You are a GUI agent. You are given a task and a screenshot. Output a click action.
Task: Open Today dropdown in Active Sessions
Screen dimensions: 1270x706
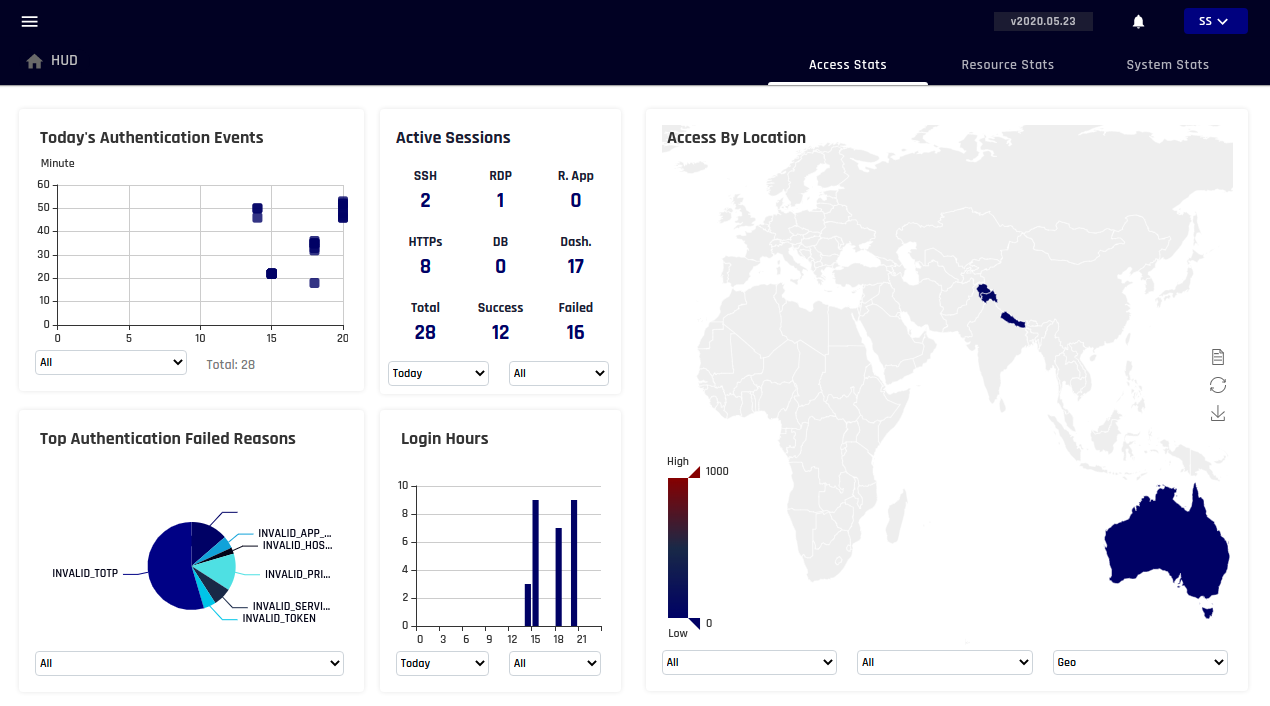438,373
